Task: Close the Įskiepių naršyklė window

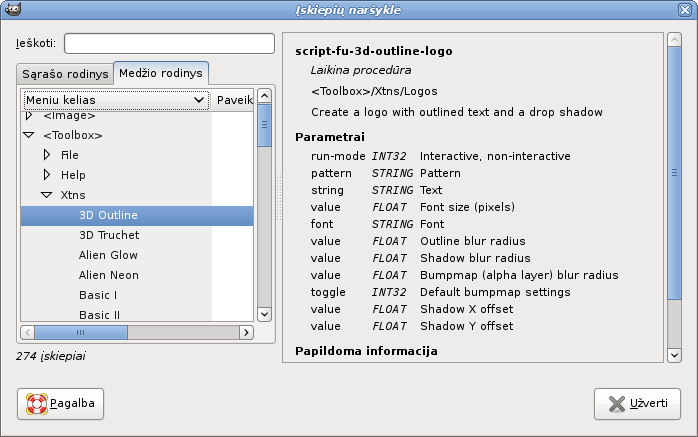Action: pos(686,10)
